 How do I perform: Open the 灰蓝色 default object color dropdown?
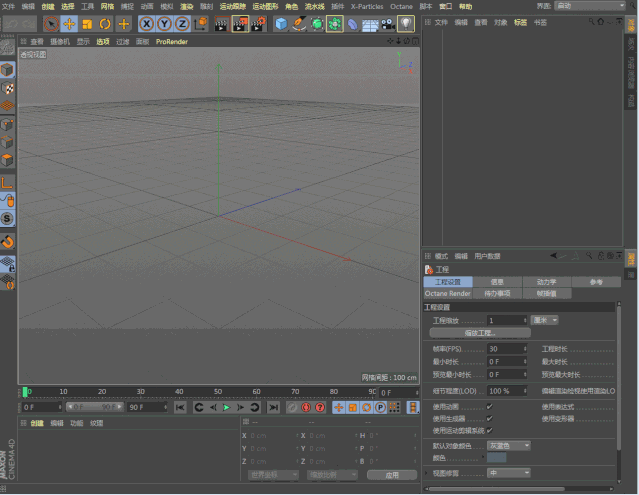(x=509, y=446)
